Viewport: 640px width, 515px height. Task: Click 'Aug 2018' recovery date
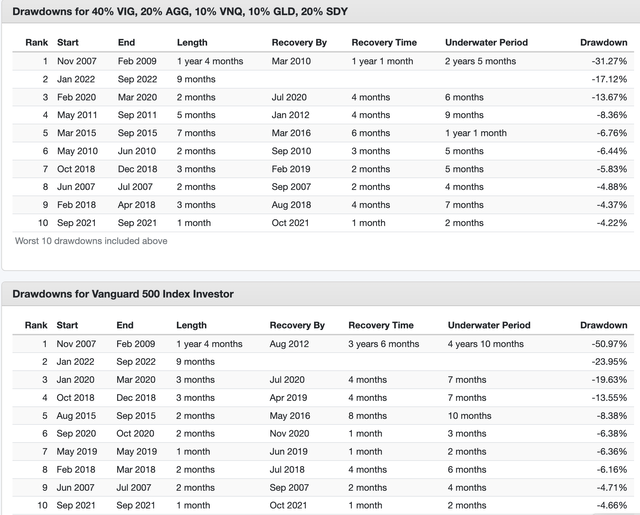pyautogui.click(x=291, y=205)
